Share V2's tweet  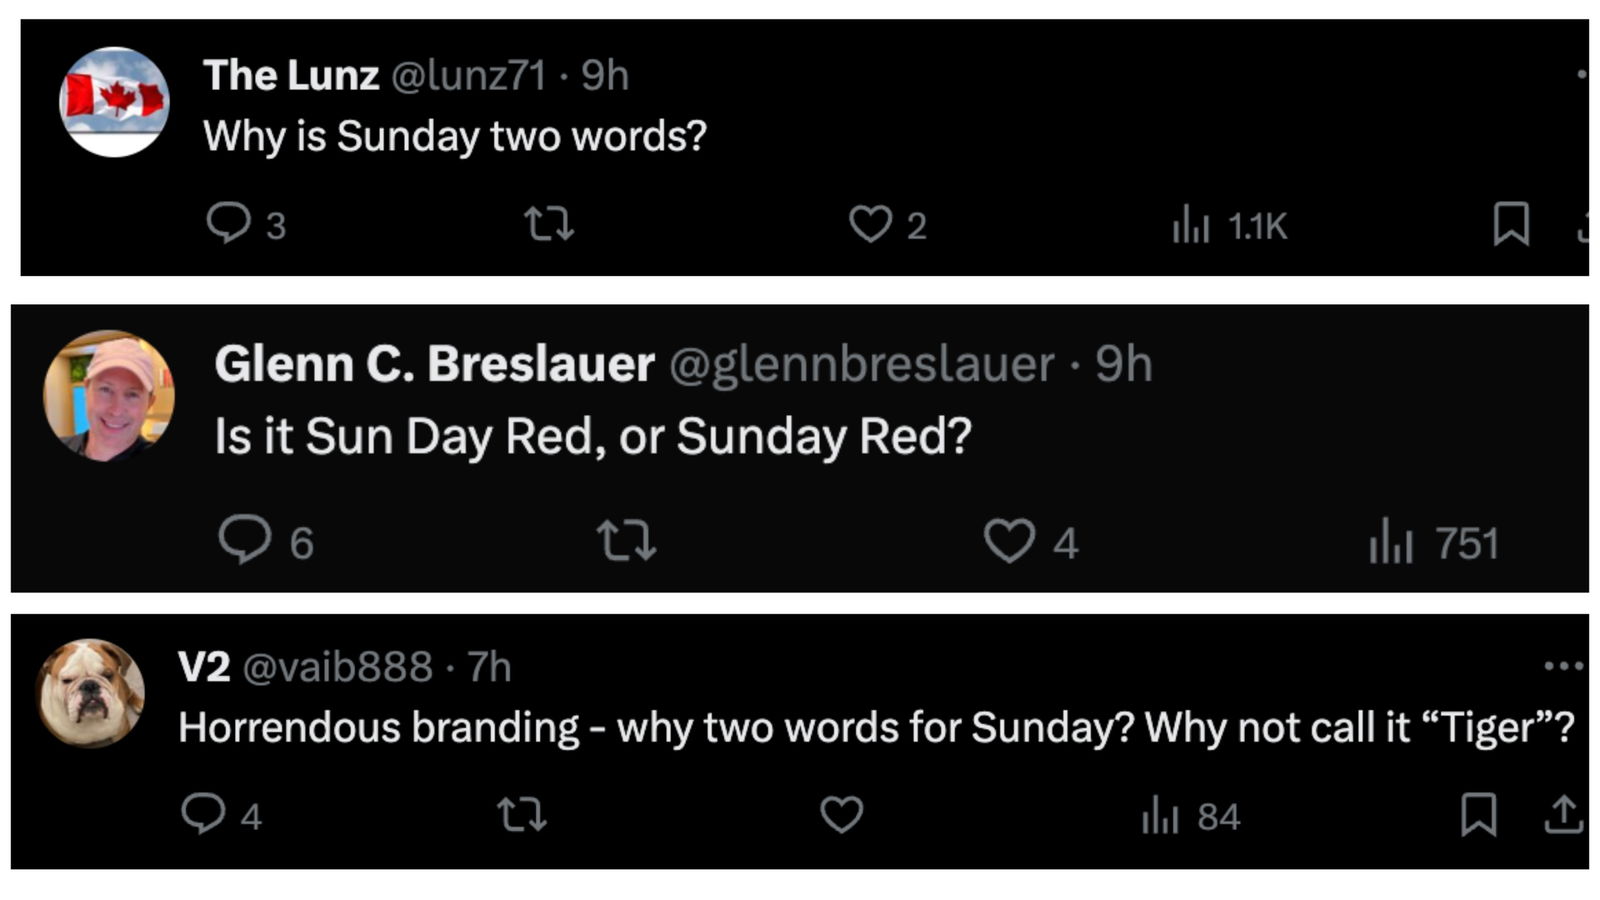pos(1563,814)
